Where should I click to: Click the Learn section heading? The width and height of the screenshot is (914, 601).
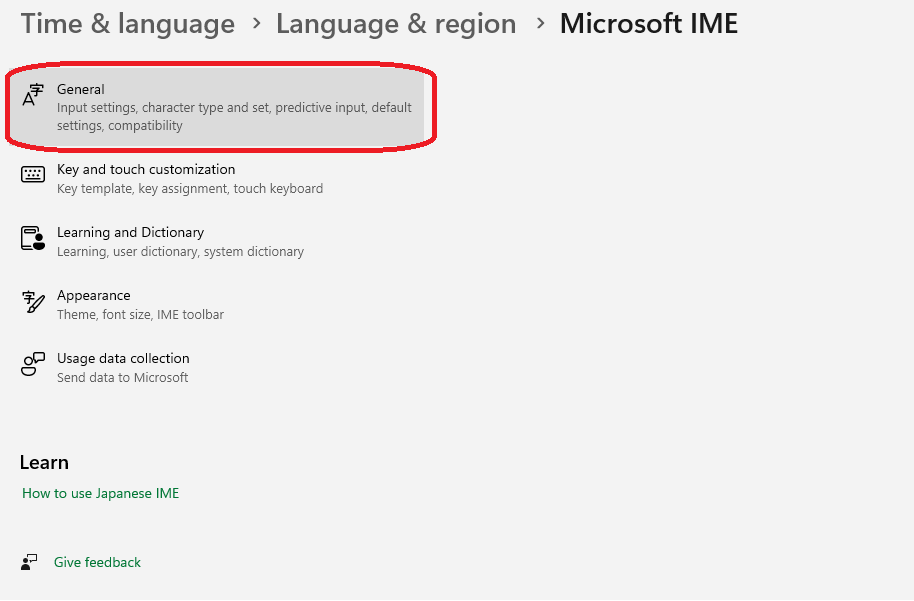pos(44,462)
